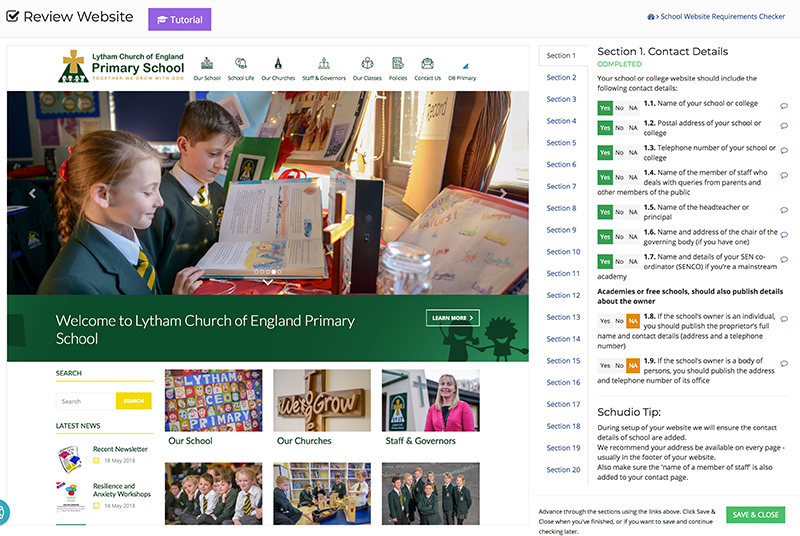This screenshot has width=800, height=536.
Task: Select Yes for item 1.7 SENCO details
Action: tap(605, 262)
